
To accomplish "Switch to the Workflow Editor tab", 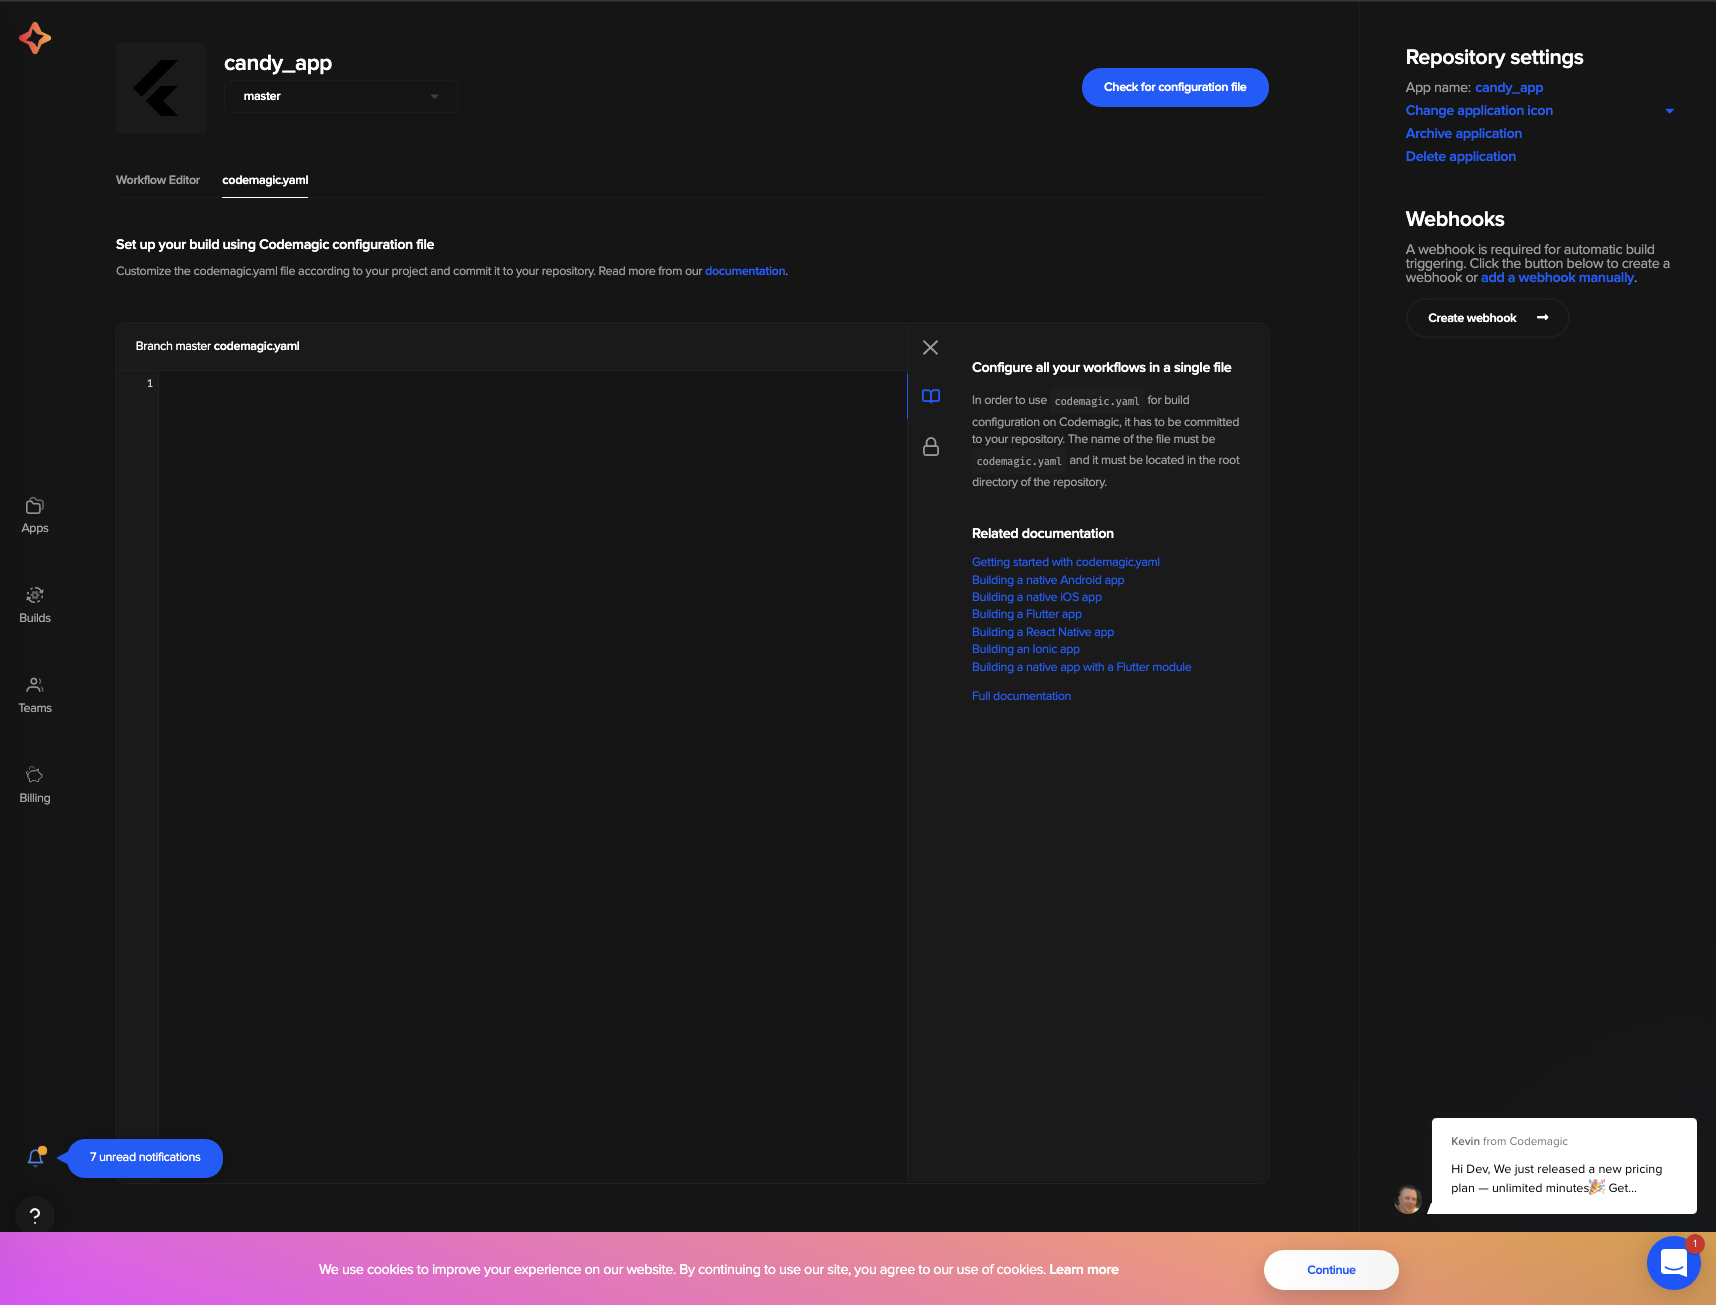I will tap(157, 180).
